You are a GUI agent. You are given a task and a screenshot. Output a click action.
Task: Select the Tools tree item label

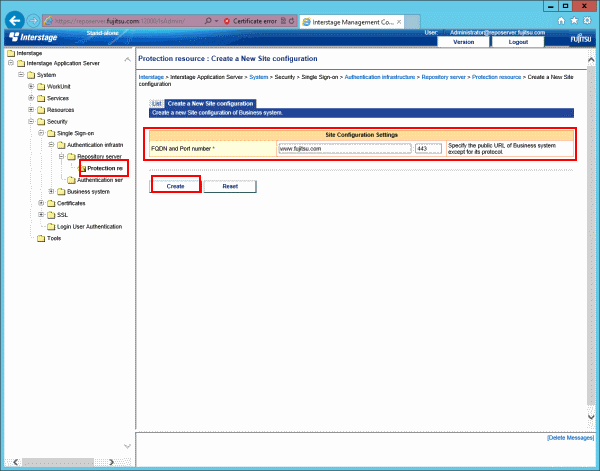[x=54, y=238]
